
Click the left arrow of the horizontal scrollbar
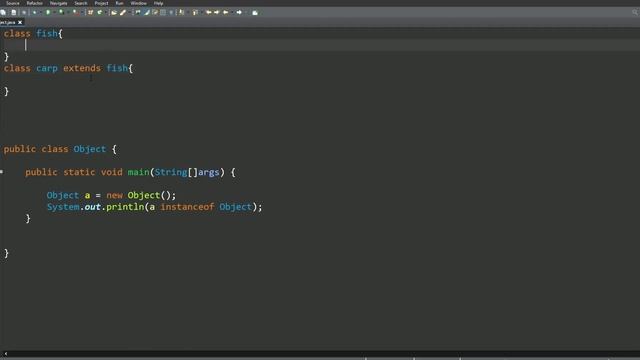pos(5,354)
